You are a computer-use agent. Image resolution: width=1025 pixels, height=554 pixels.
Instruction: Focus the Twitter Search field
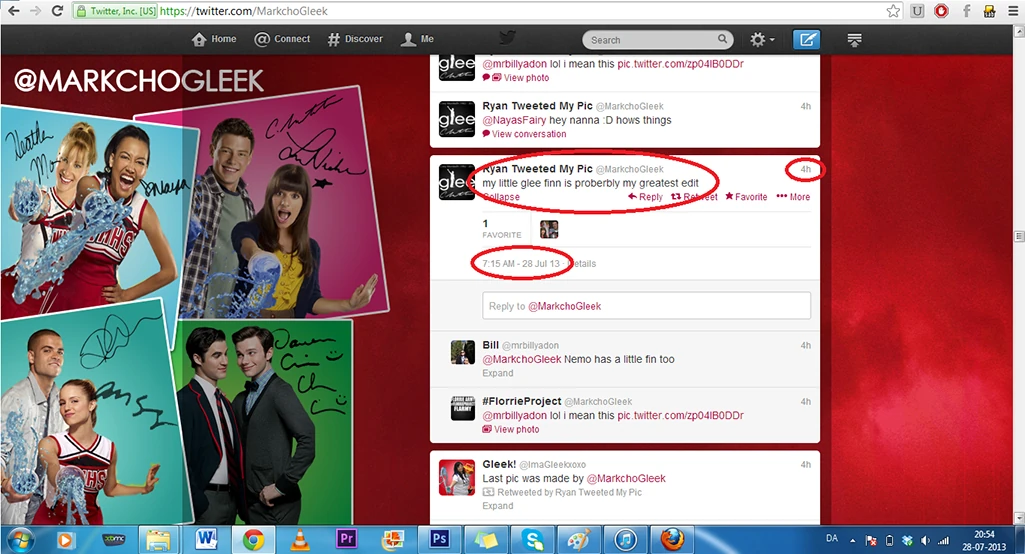coord(658,40)
